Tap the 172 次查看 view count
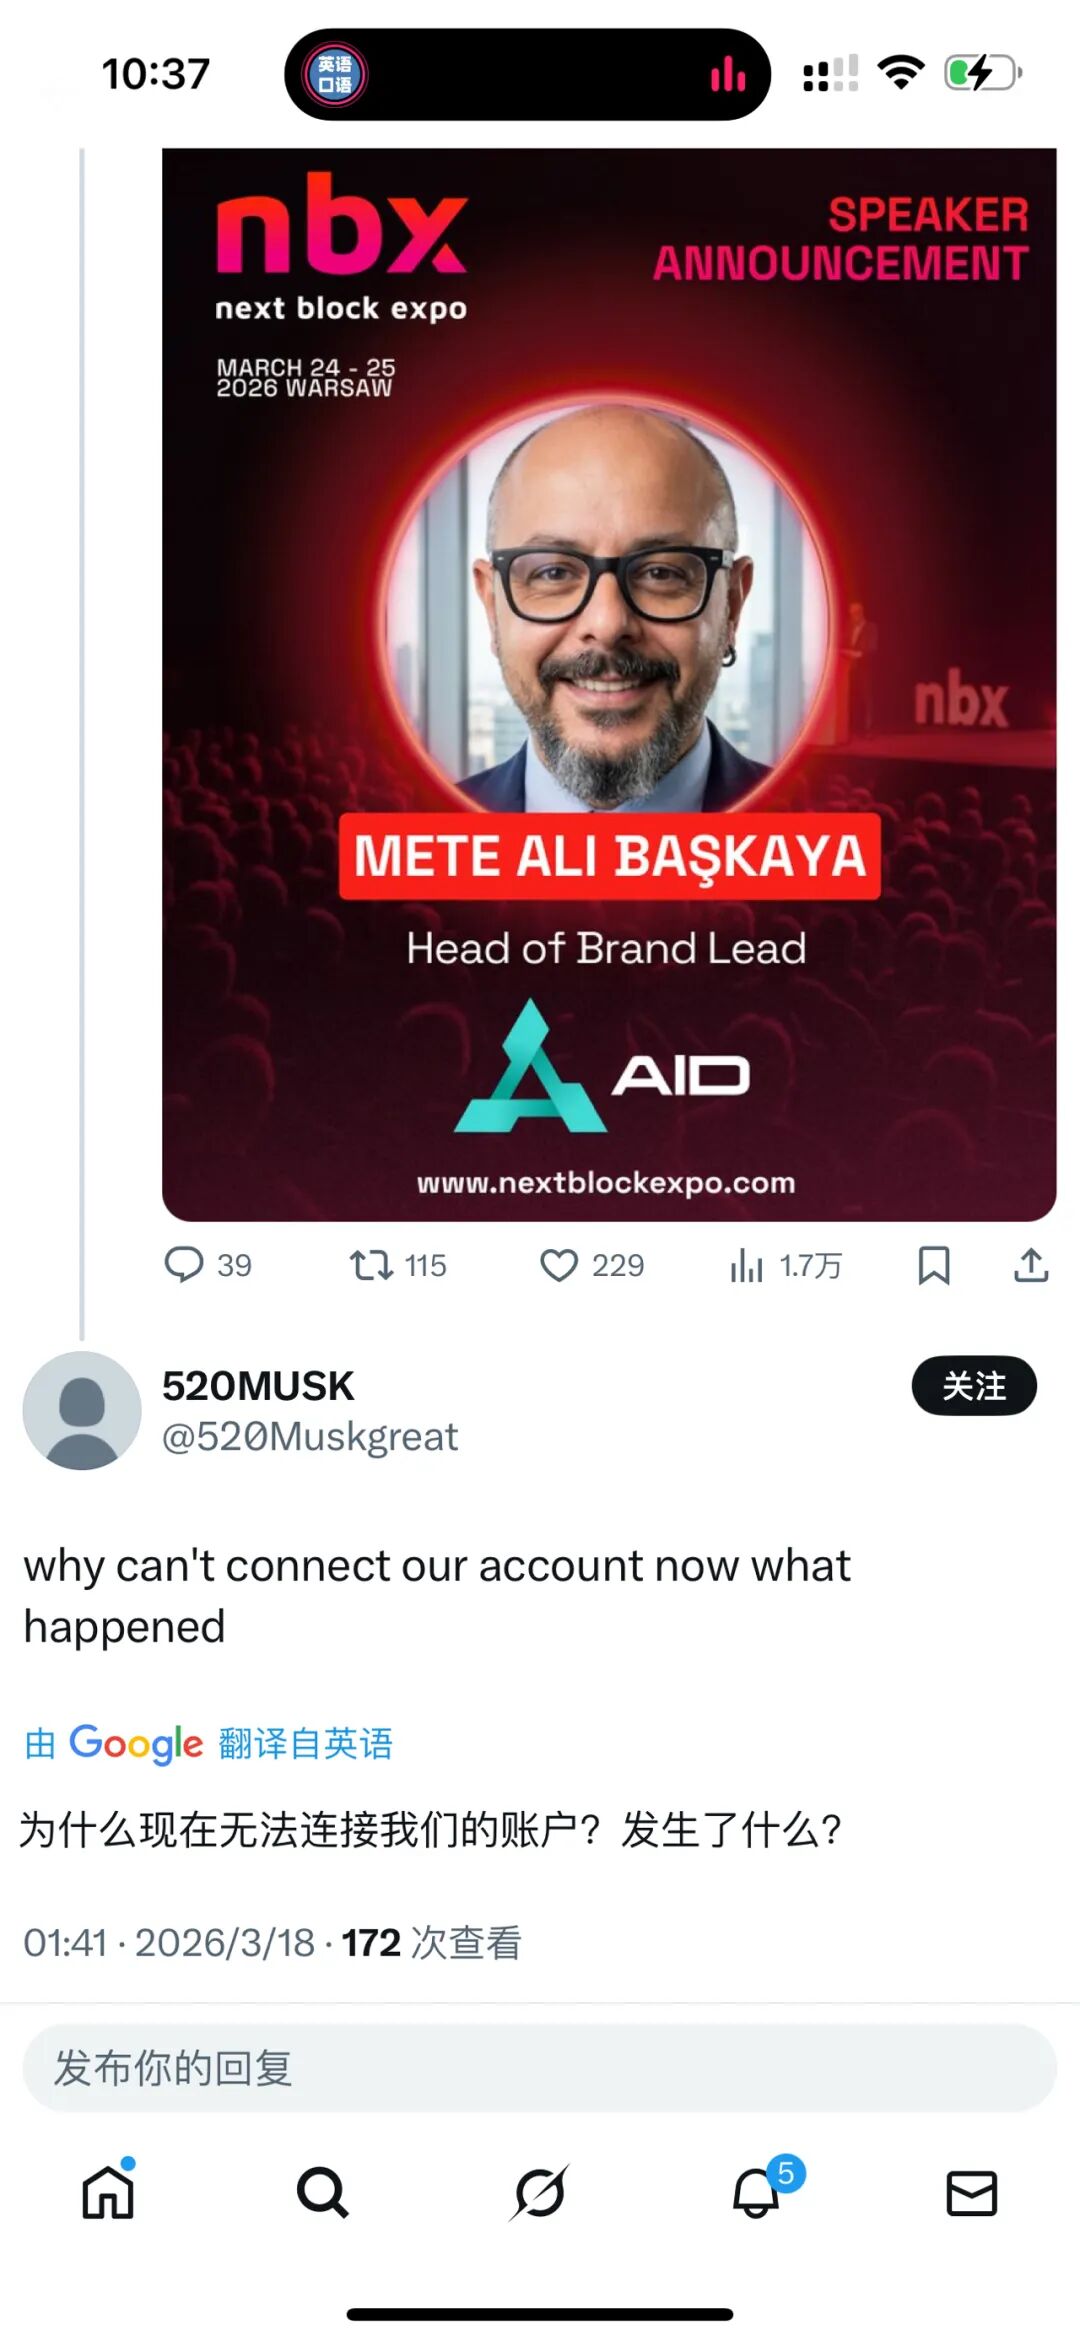 [432, 1943]
